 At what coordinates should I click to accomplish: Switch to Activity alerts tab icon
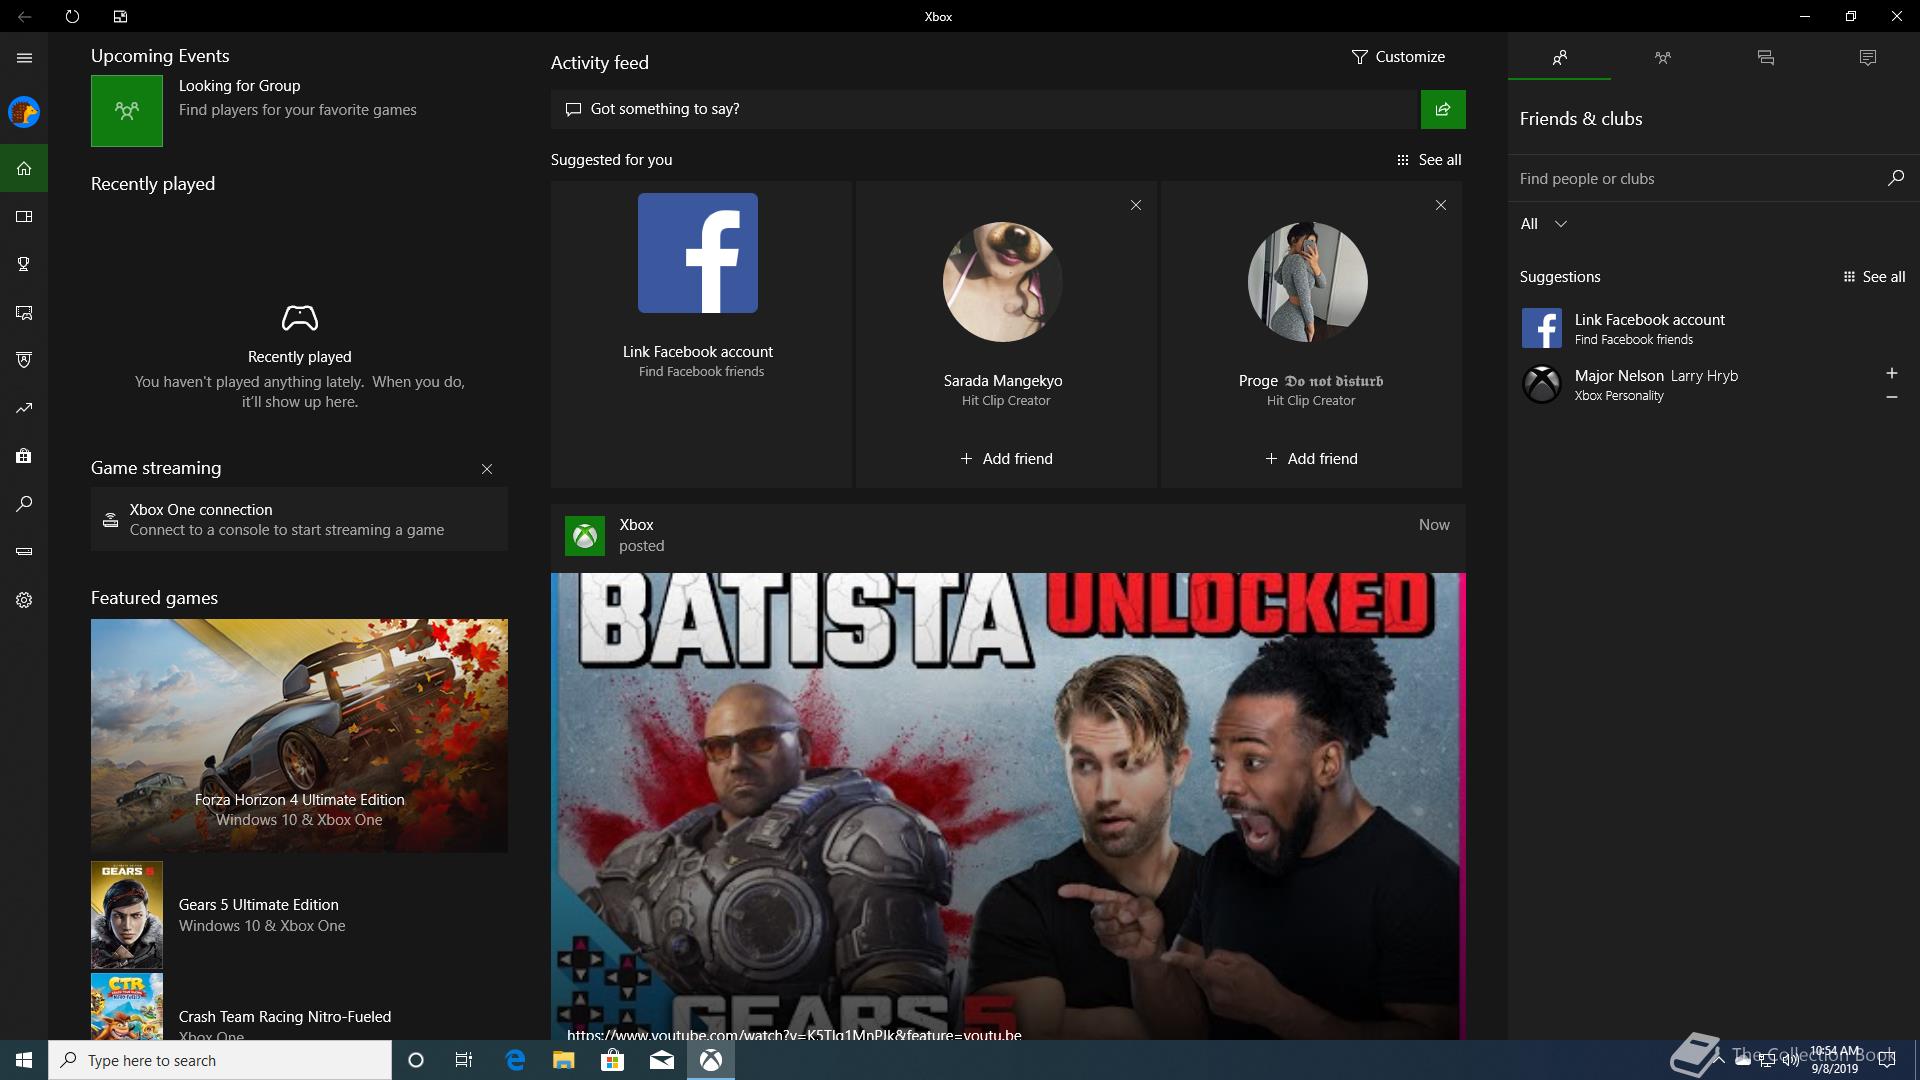1867,58
